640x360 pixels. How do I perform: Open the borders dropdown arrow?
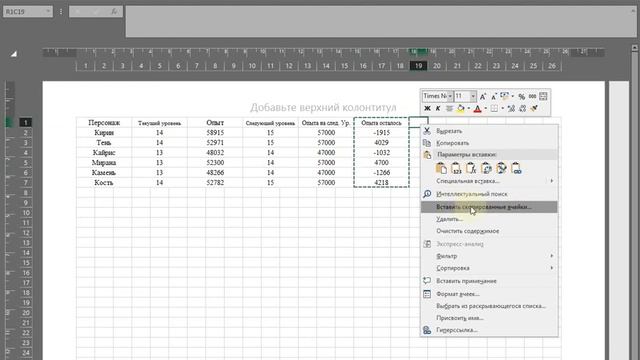pyautogui.click(x=502, y=109)
